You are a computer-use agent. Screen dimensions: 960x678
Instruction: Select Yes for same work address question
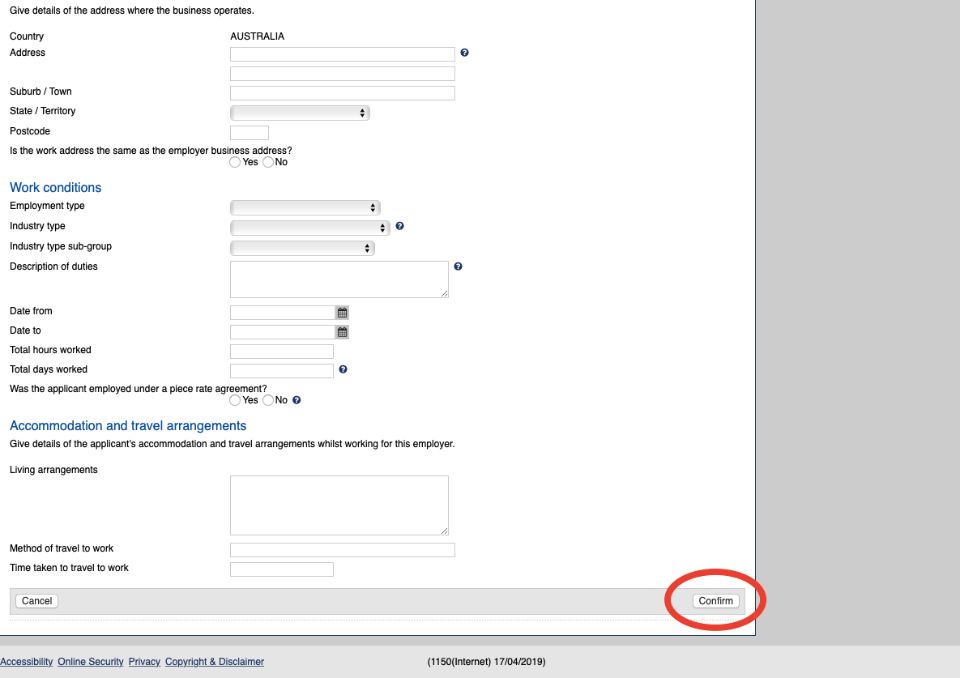pos(235,162)
